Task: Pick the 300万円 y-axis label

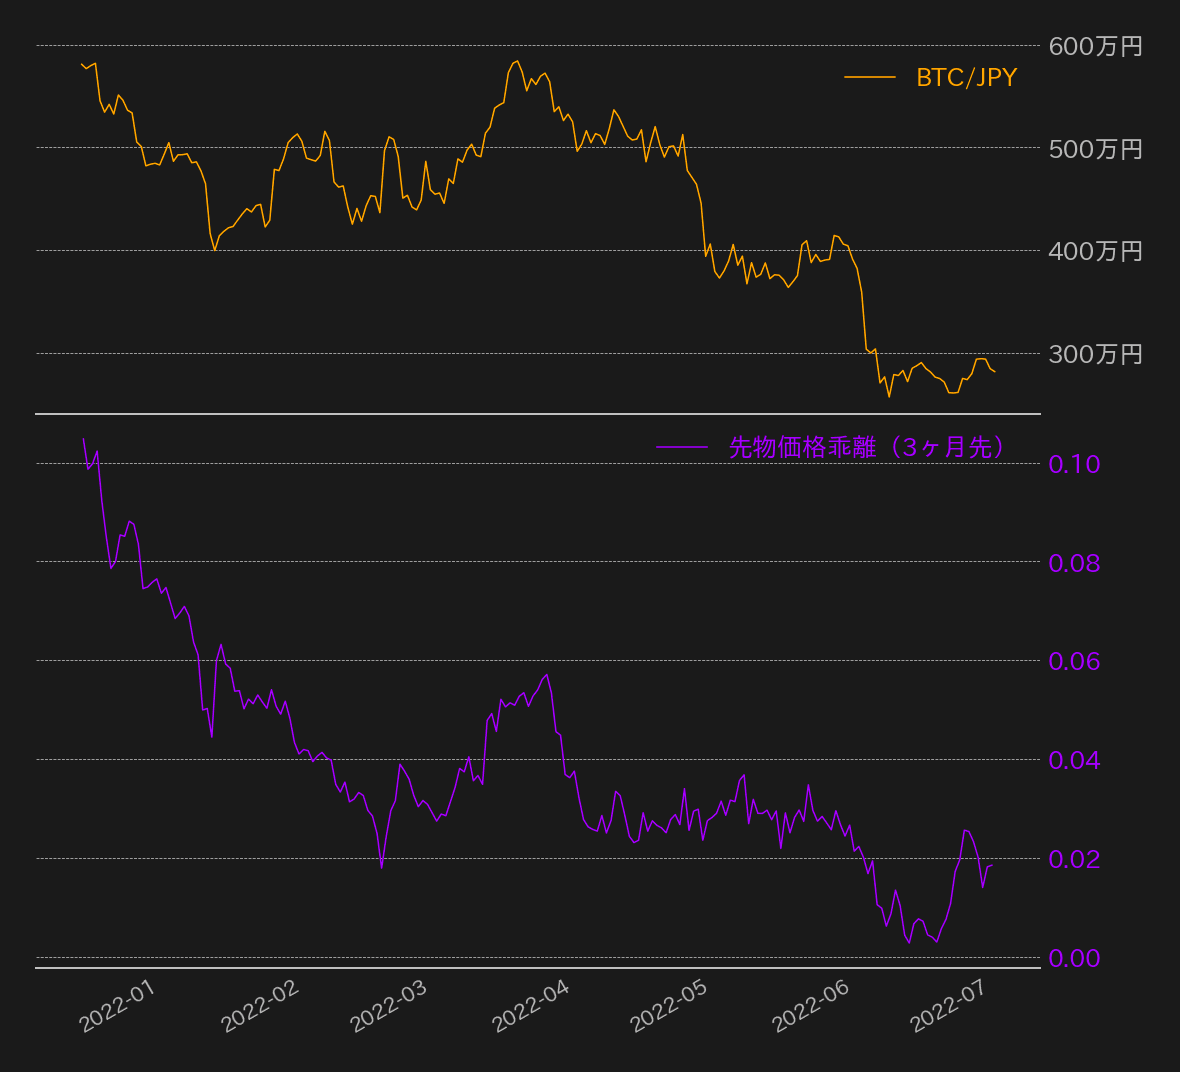Action: click(1095, 354)
